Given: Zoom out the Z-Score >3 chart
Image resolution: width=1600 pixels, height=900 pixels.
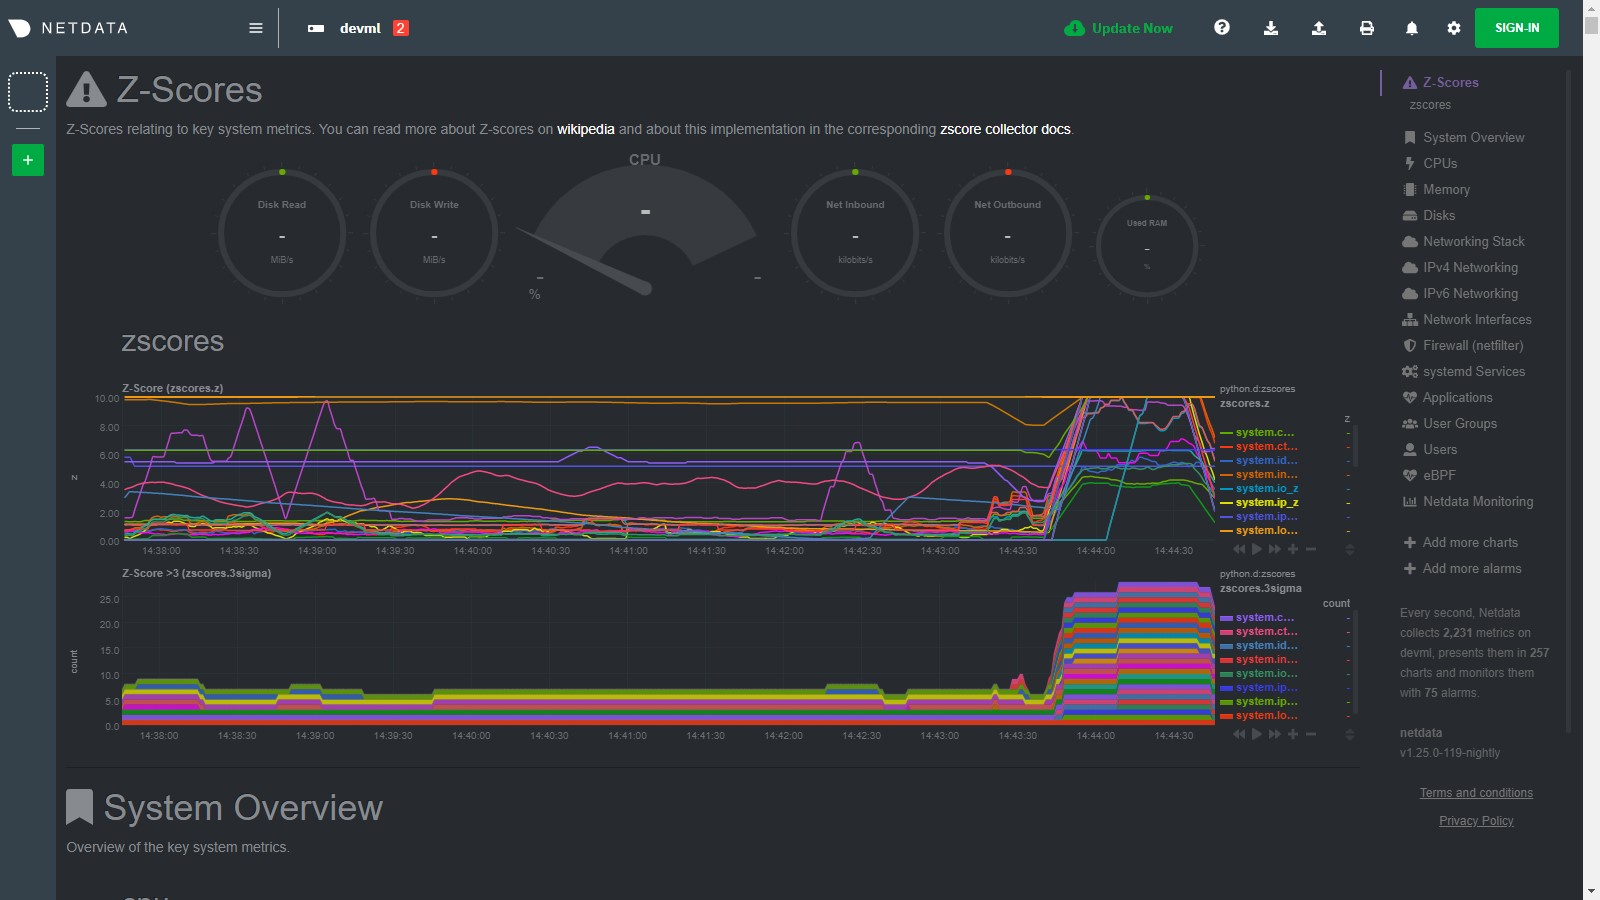Looking at the screenshot, I should click(1311, 734).
